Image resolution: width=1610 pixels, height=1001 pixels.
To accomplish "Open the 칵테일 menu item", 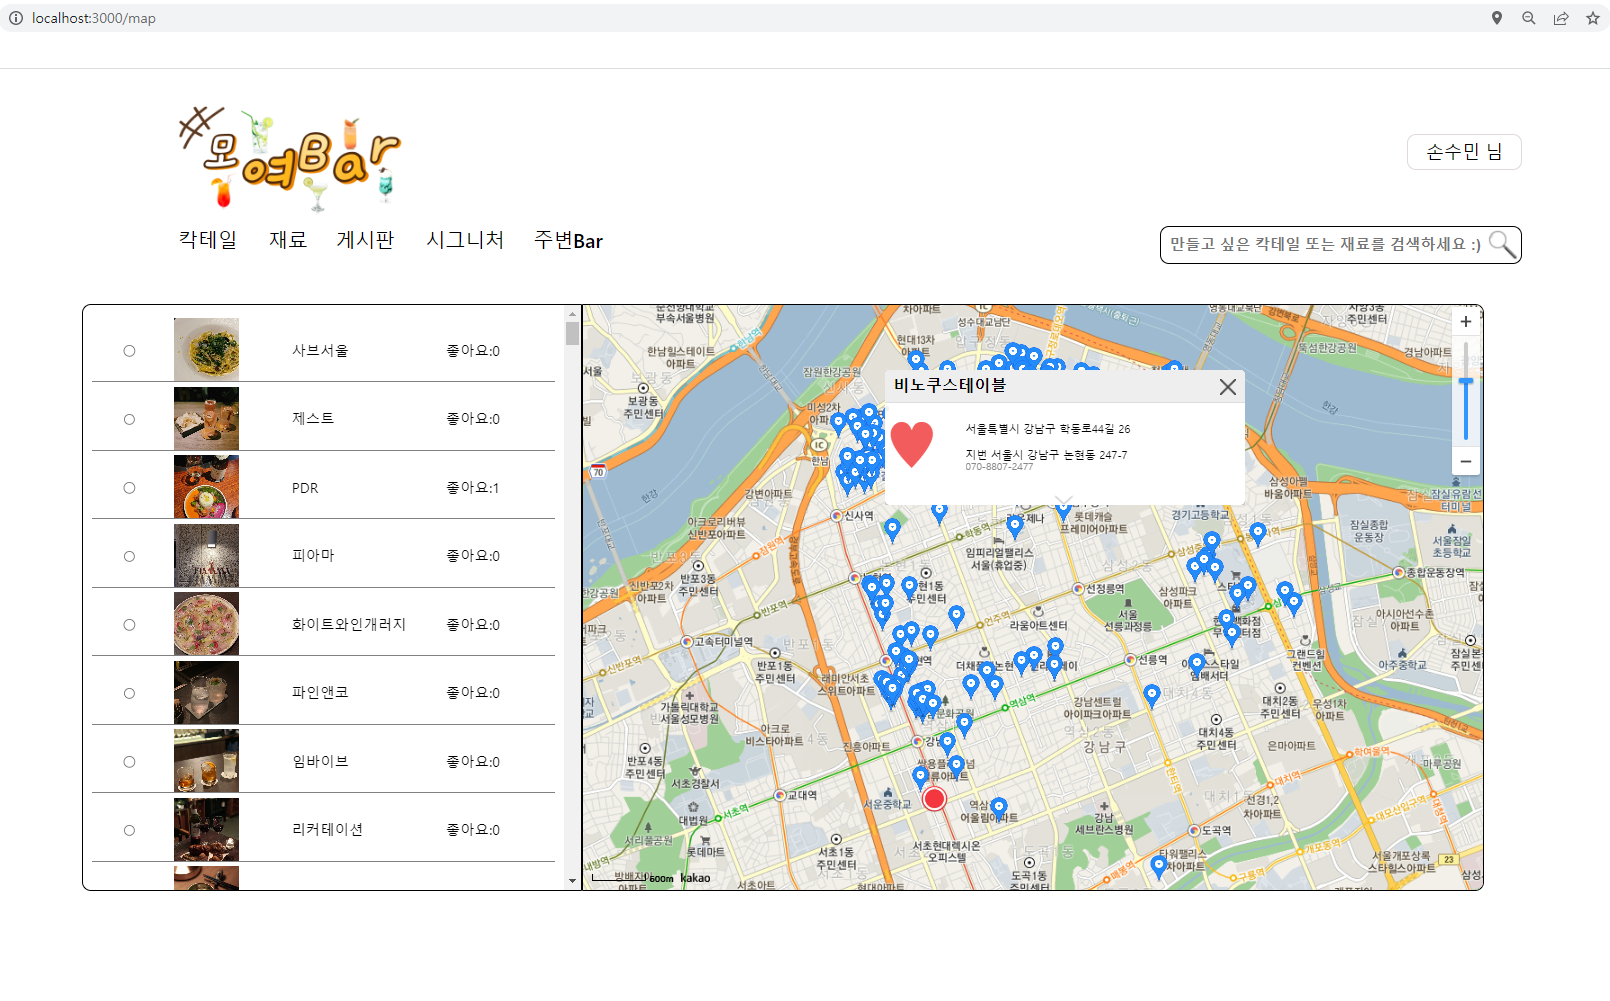I will tap(206, 240).
